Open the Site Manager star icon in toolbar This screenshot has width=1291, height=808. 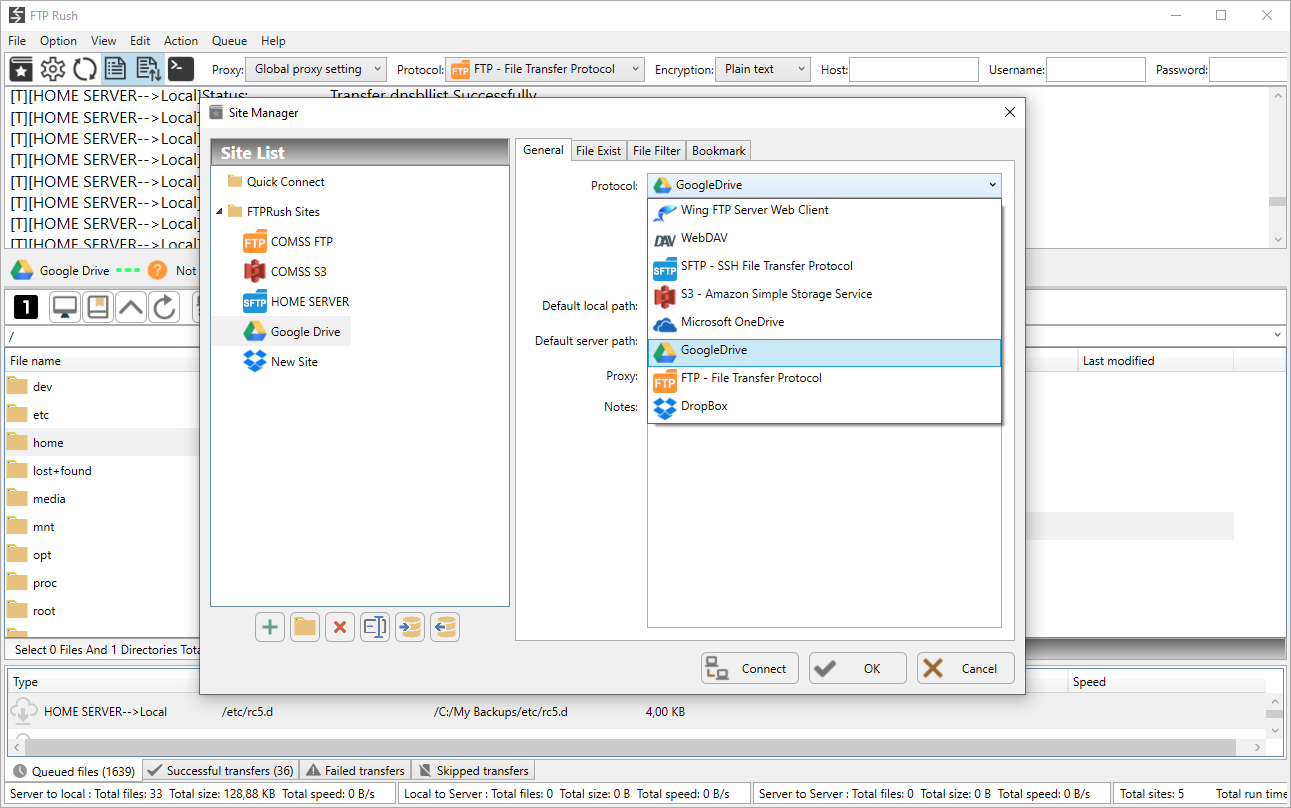point(21,69)
